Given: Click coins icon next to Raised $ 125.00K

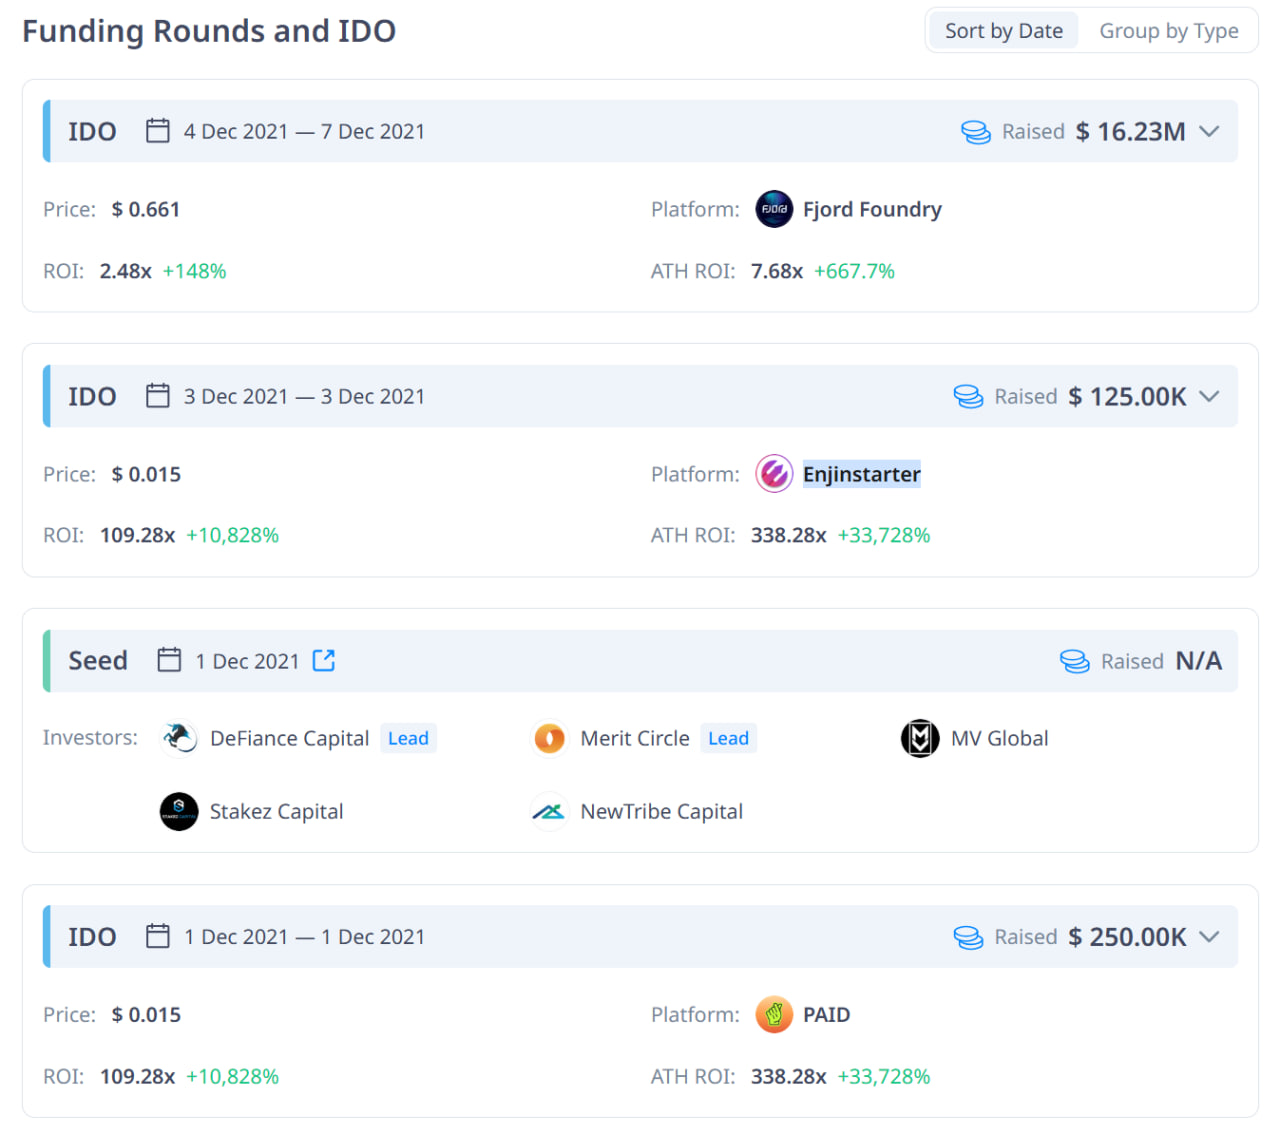Looking at the screenshot, I should 968,397.
